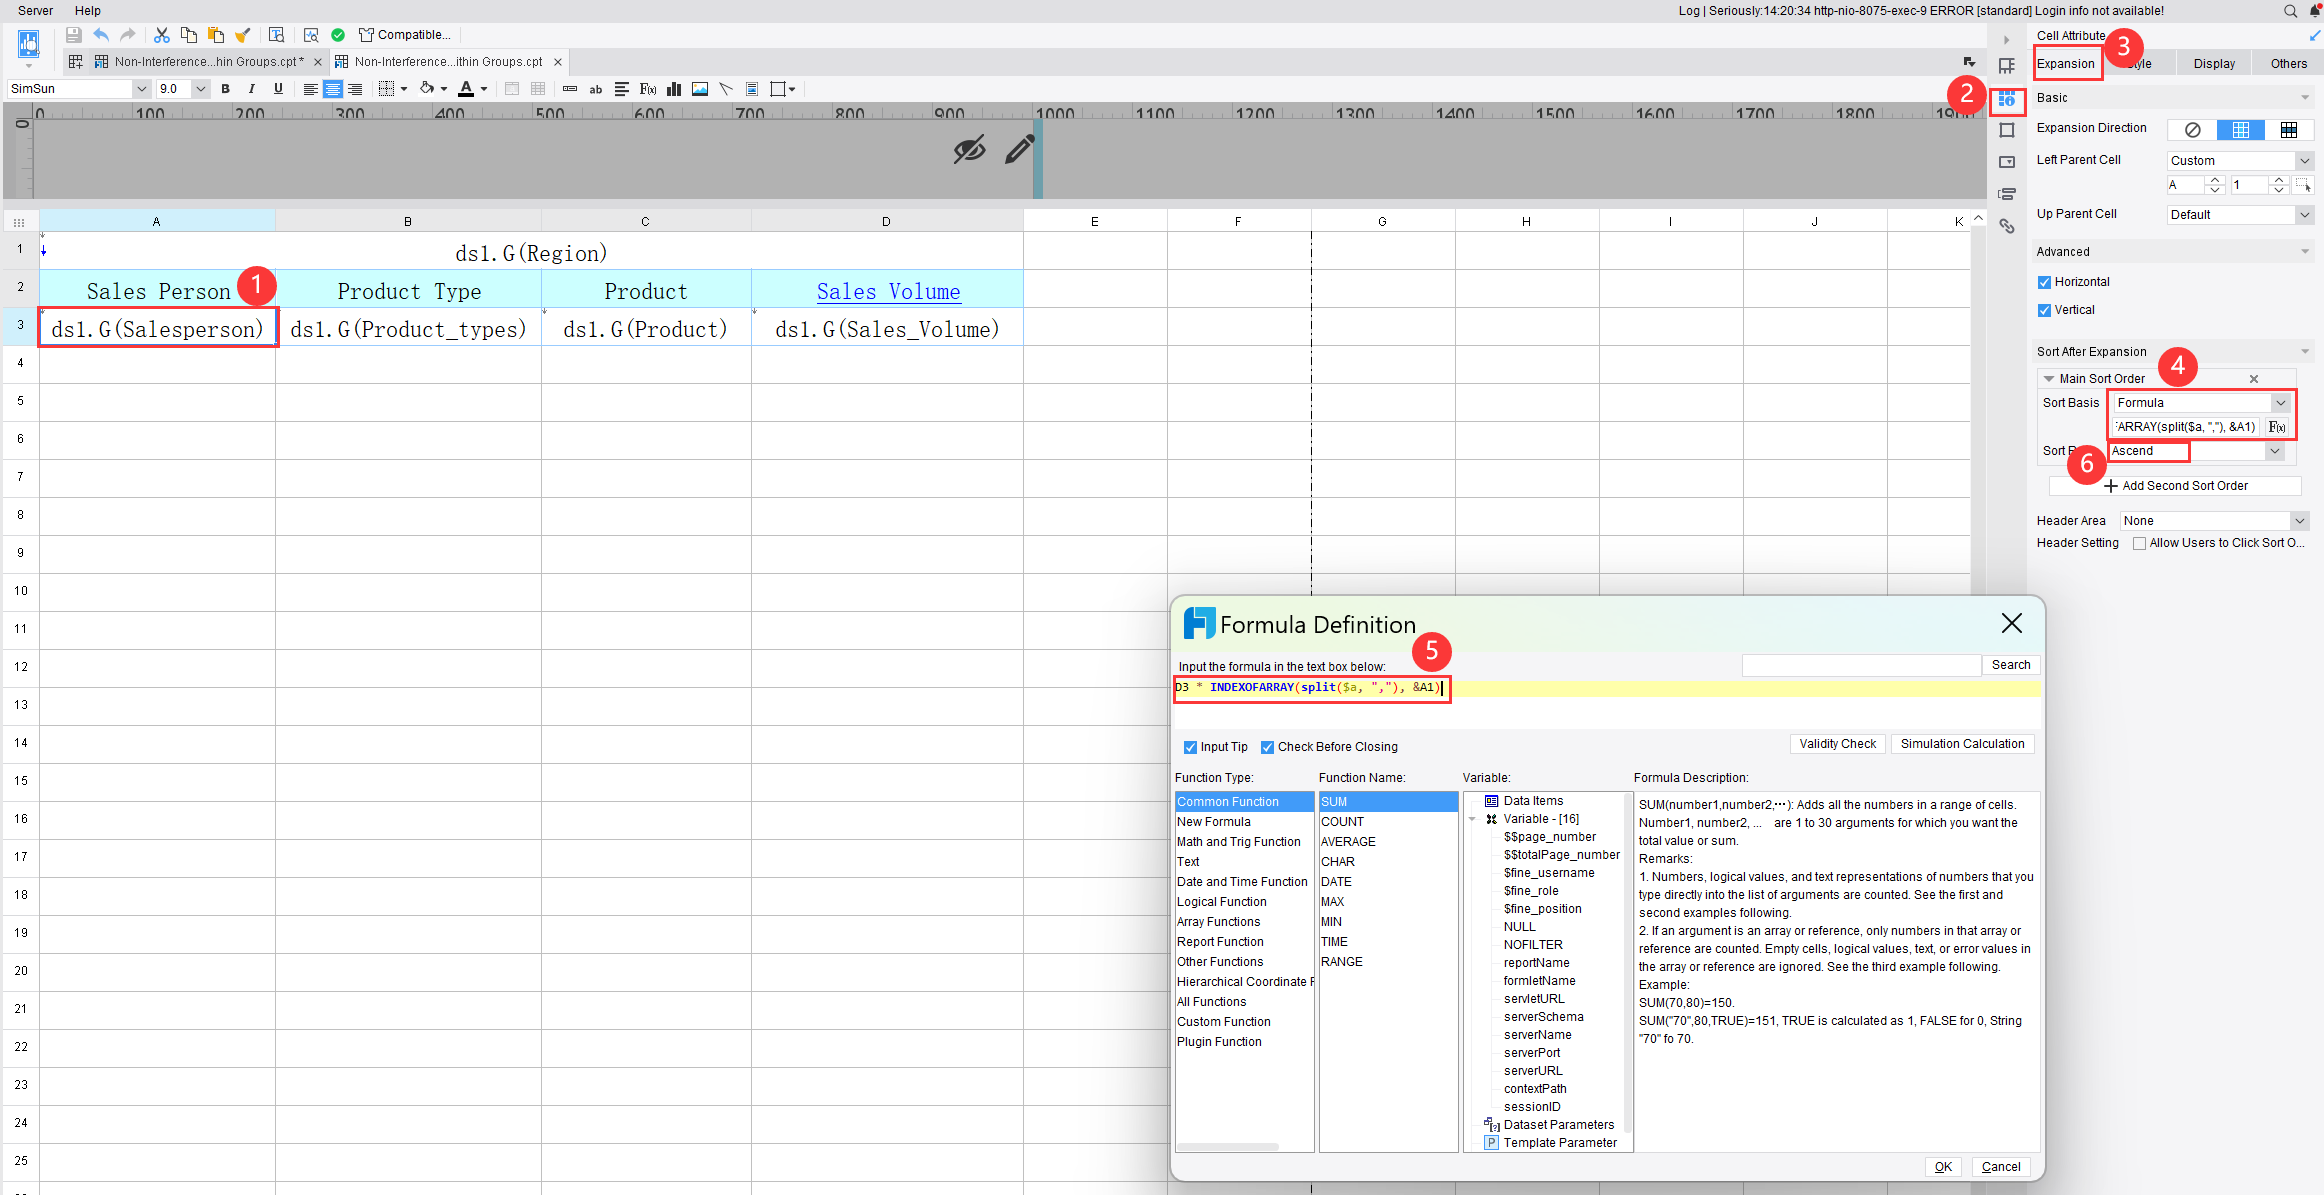Toggle Italic formatting button
2324x1195 pixels.
pos(252,89)
